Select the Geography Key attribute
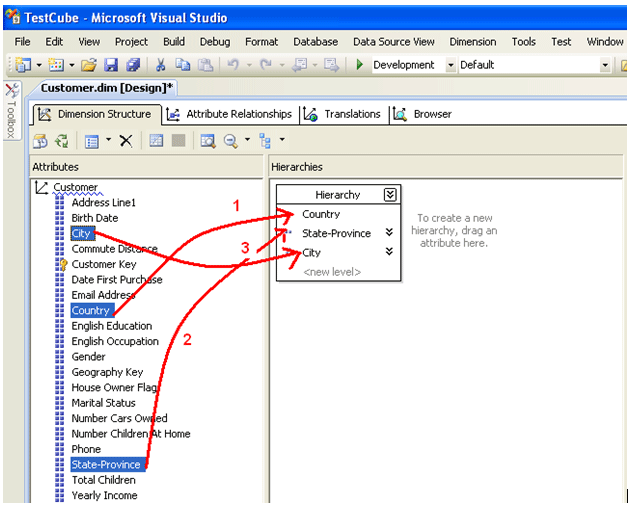628x510 pixels. pyautogui.click(x=107, y=372)
